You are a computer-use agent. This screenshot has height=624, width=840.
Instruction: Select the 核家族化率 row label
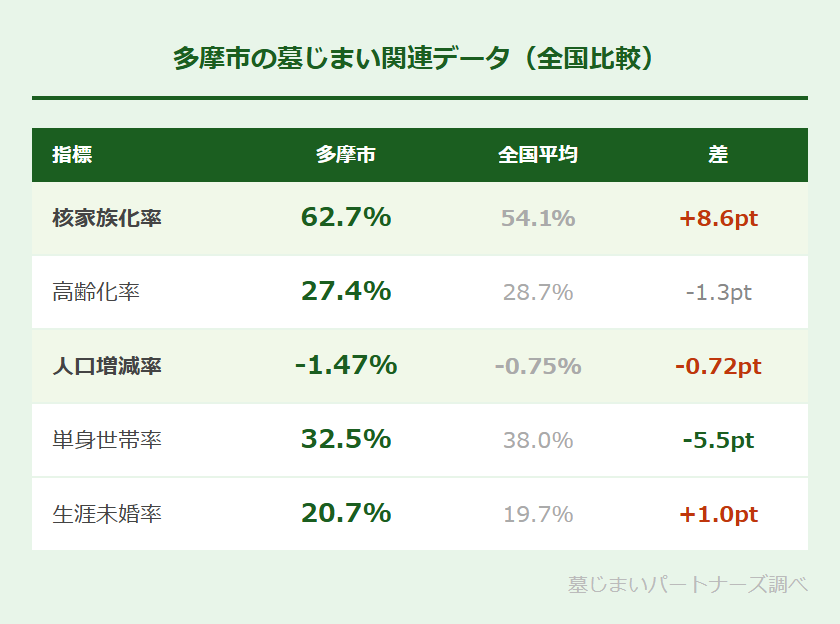pos(107,218)
